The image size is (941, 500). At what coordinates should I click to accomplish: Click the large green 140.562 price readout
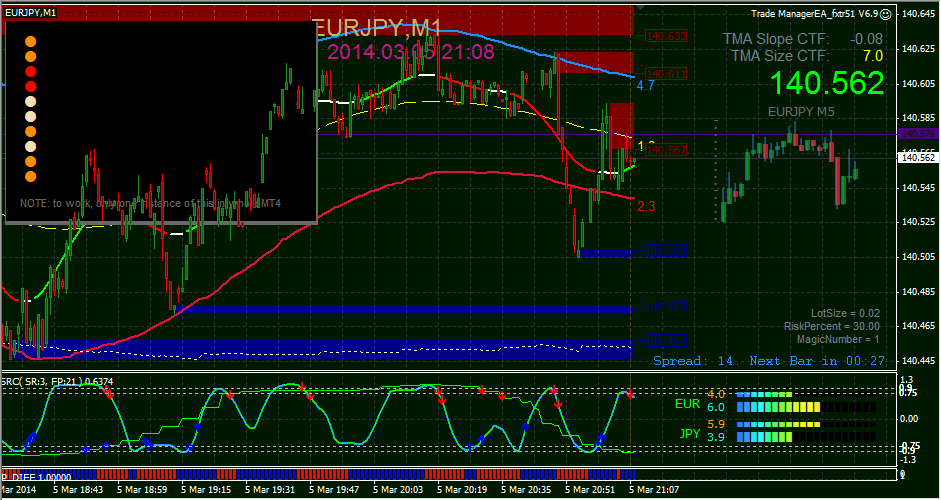(x=828, y=83)
